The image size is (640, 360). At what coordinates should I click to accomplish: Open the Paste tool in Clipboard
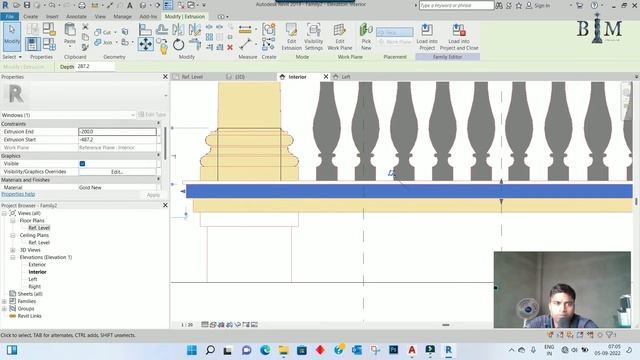[x=70, y=33]
